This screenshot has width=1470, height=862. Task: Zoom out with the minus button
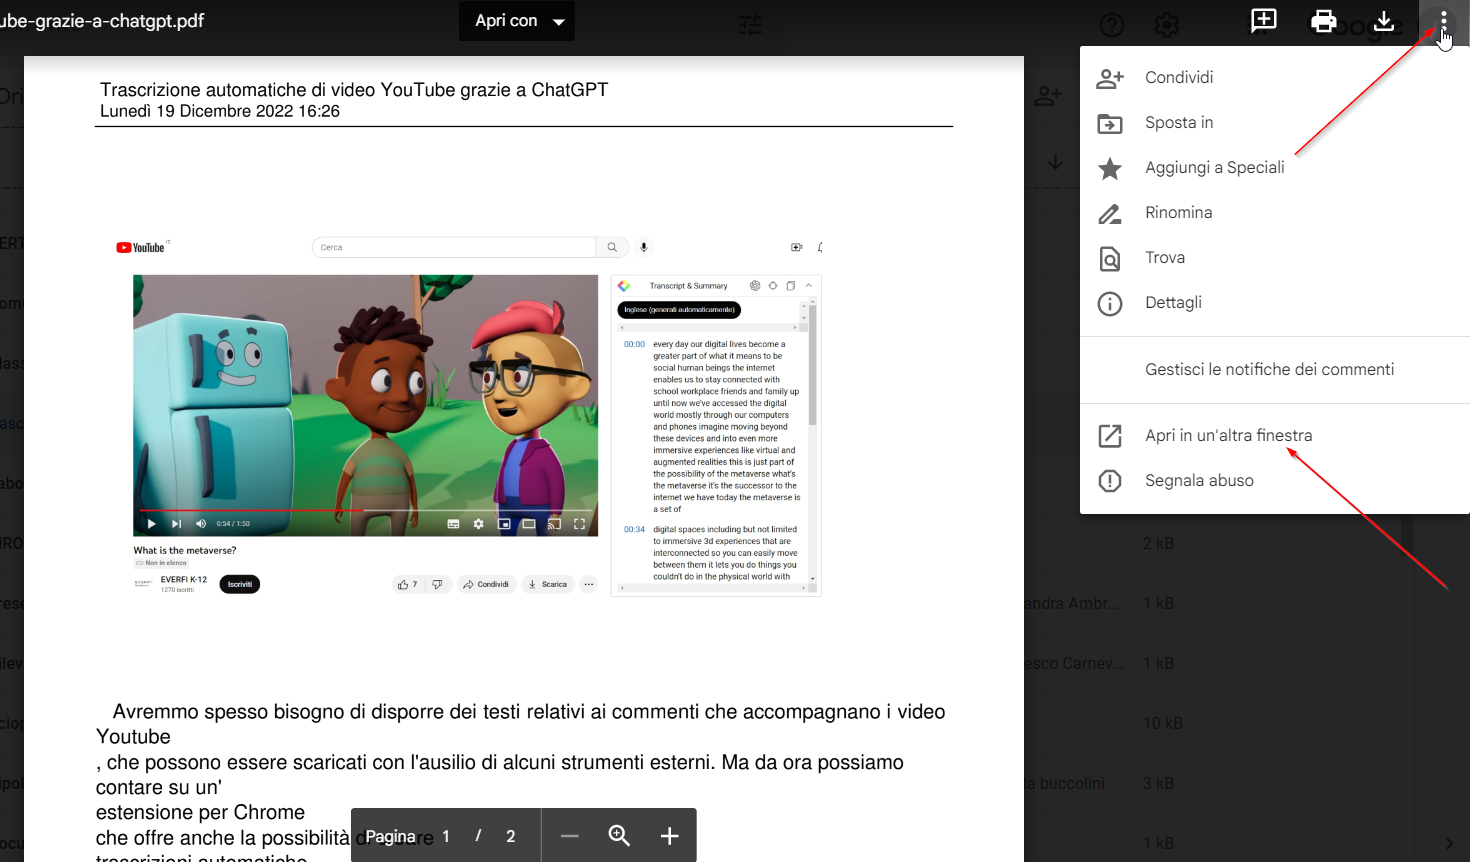pyautogui.click(x=570, y=836)
